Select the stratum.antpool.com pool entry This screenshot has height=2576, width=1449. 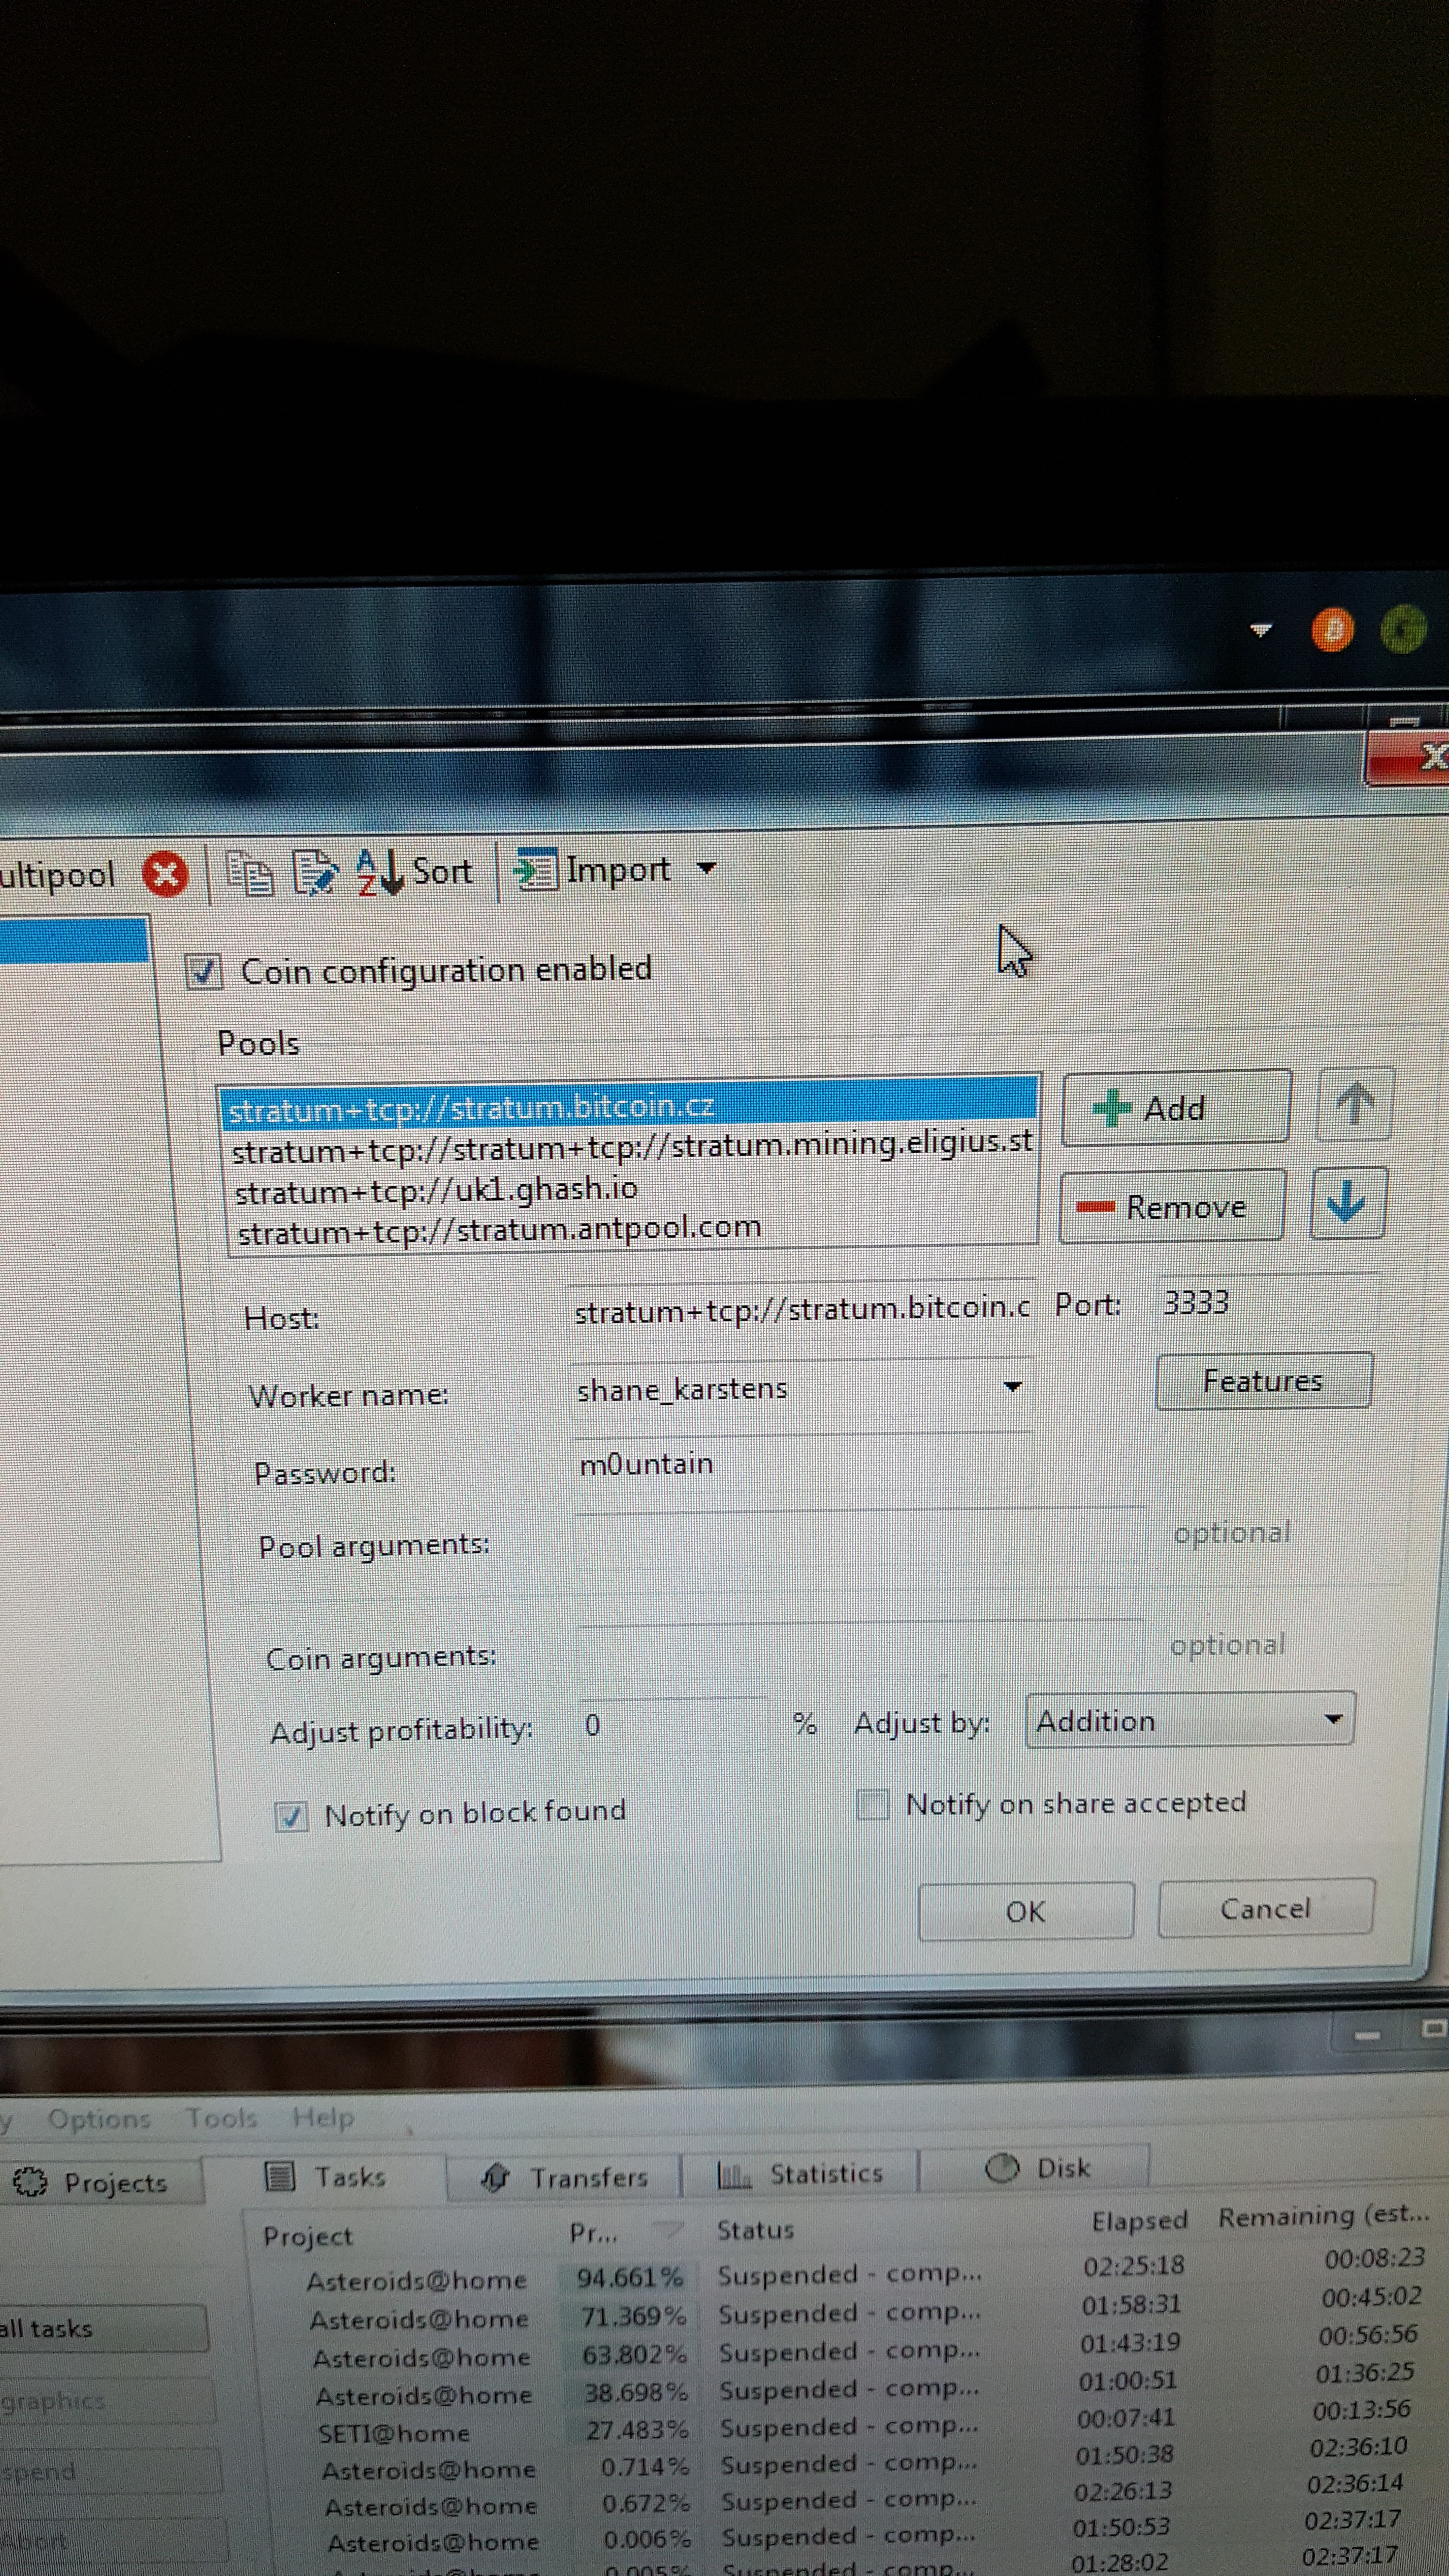pyautogui.click(x=498, y=1228)
